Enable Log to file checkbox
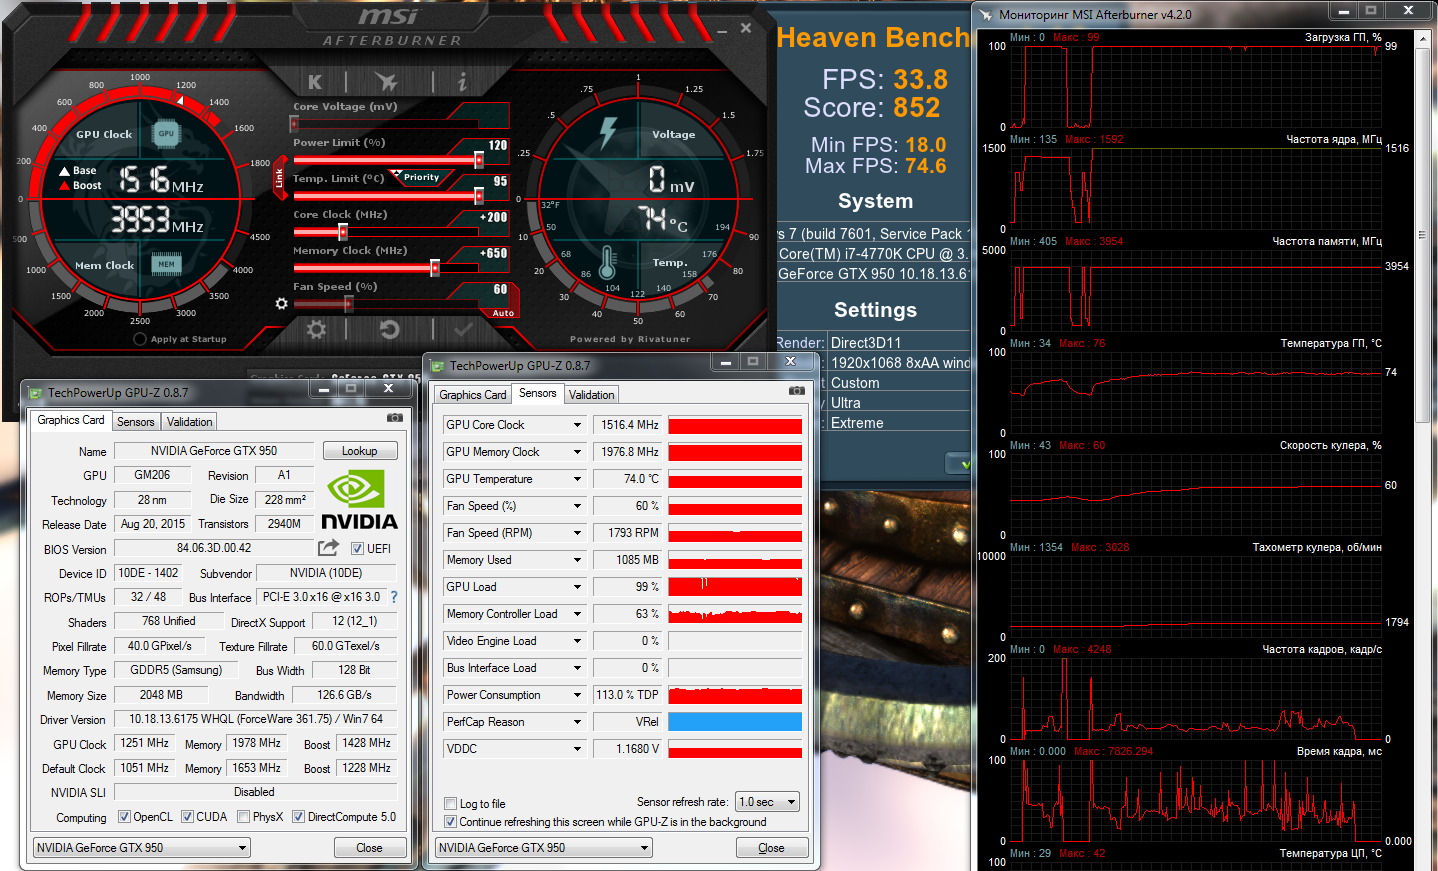 point(451,804)
